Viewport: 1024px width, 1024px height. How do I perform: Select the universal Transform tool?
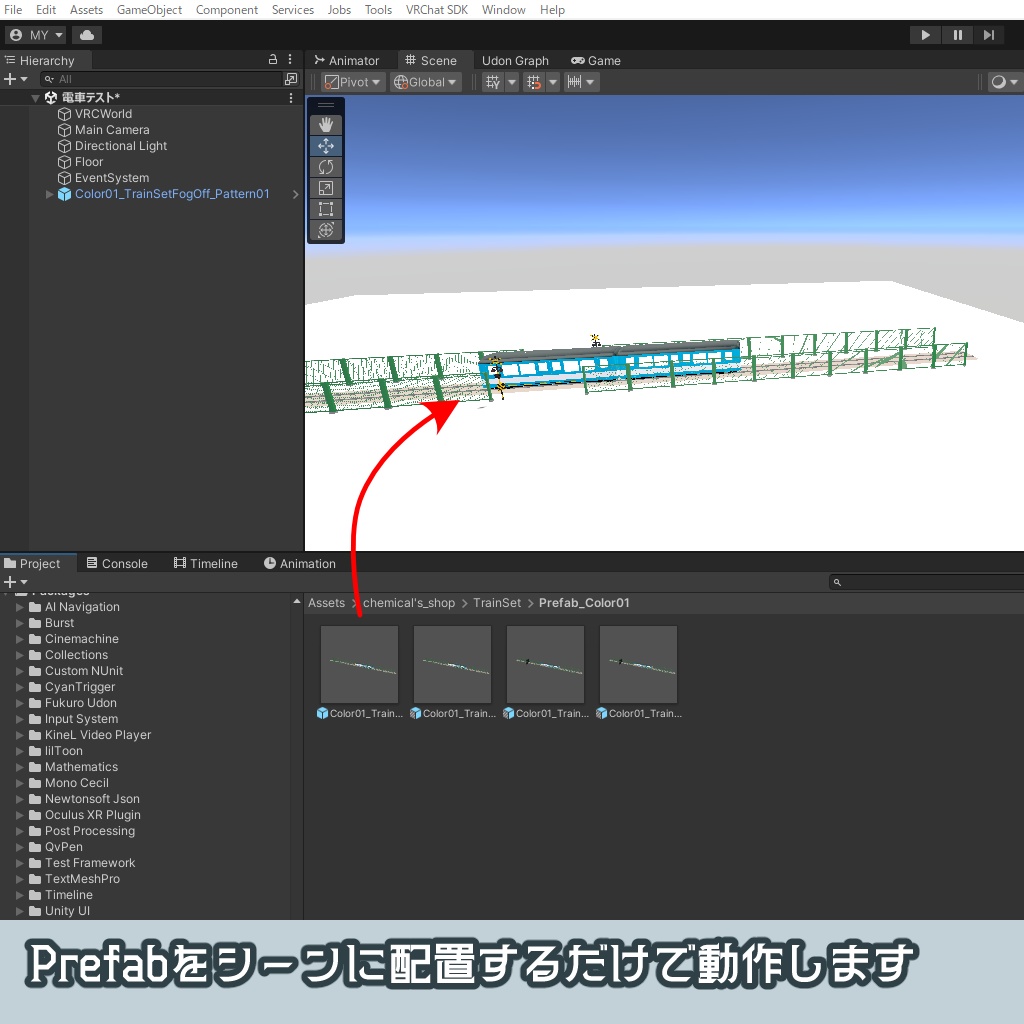tap(326, 230)
